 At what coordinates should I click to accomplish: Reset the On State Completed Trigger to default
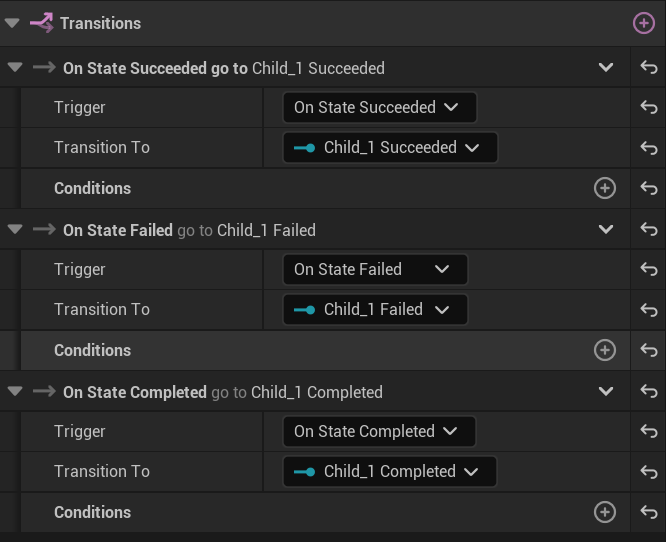(649, 431)
